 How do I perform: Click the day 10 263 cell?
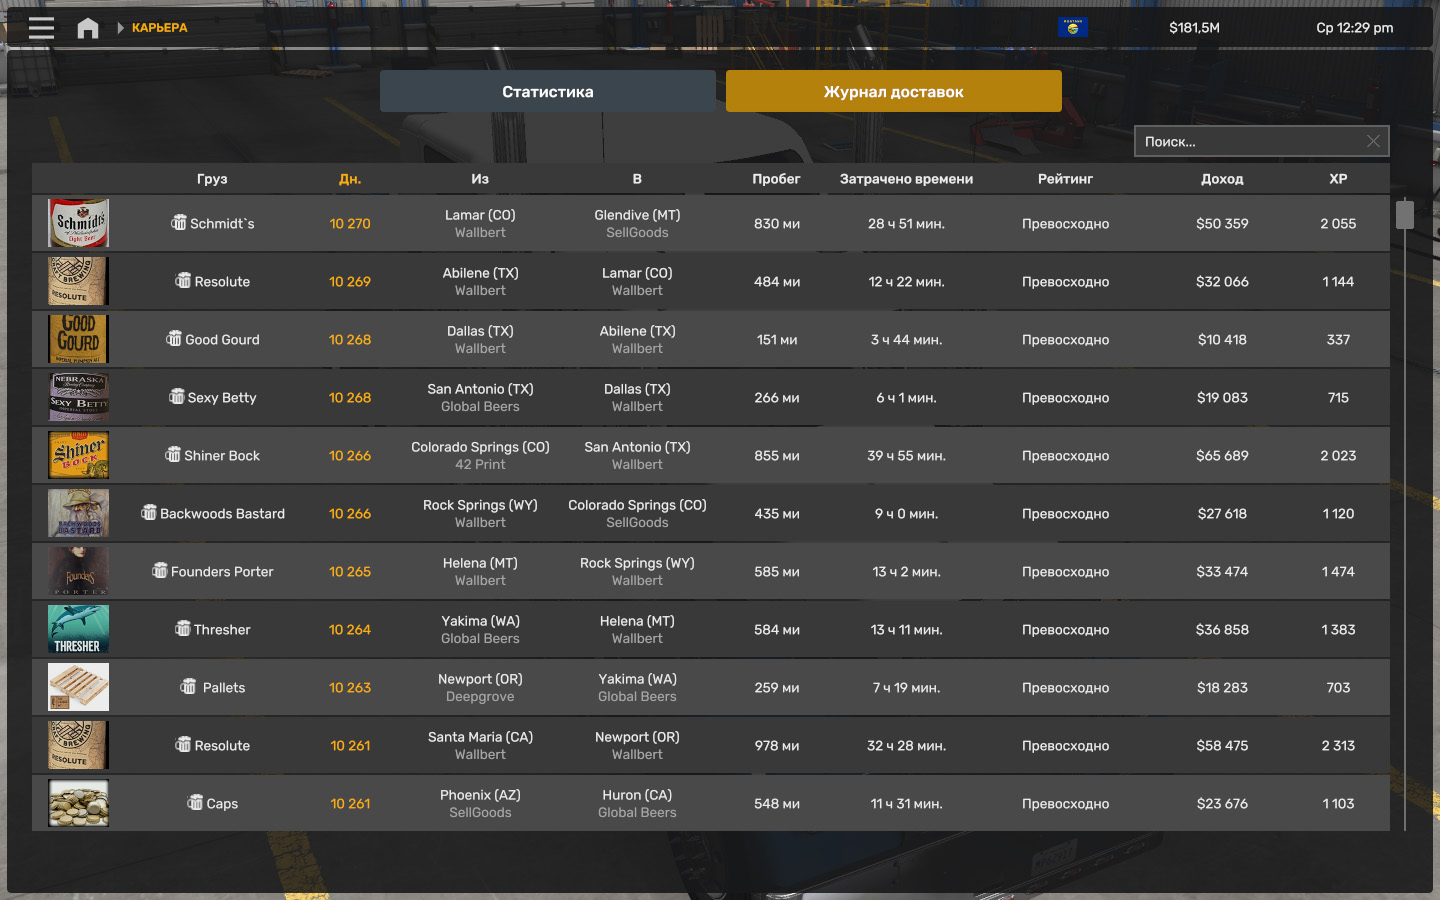point(350,687)
